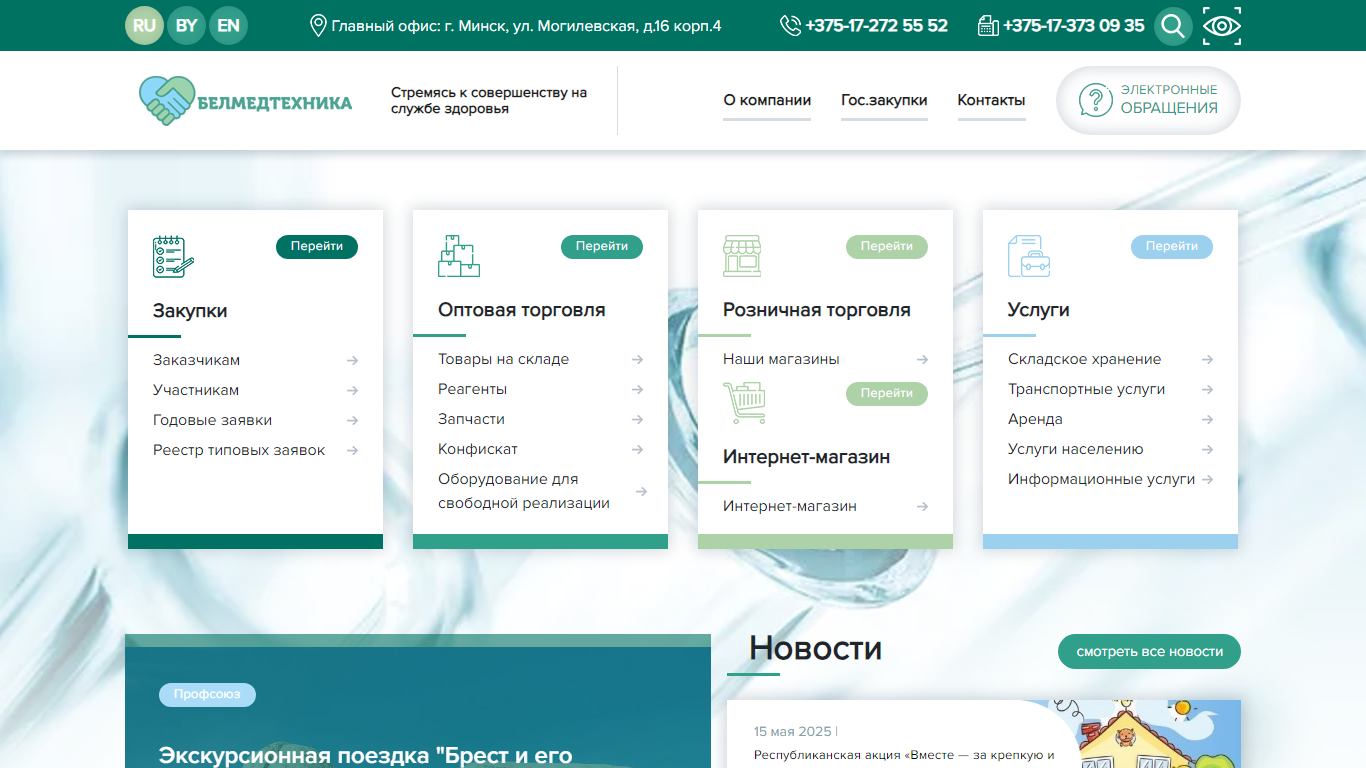Open the Экскурсионная поездка "Брест" article
This screenshot has width=1366, height=768.
click(x=365, y=755)
